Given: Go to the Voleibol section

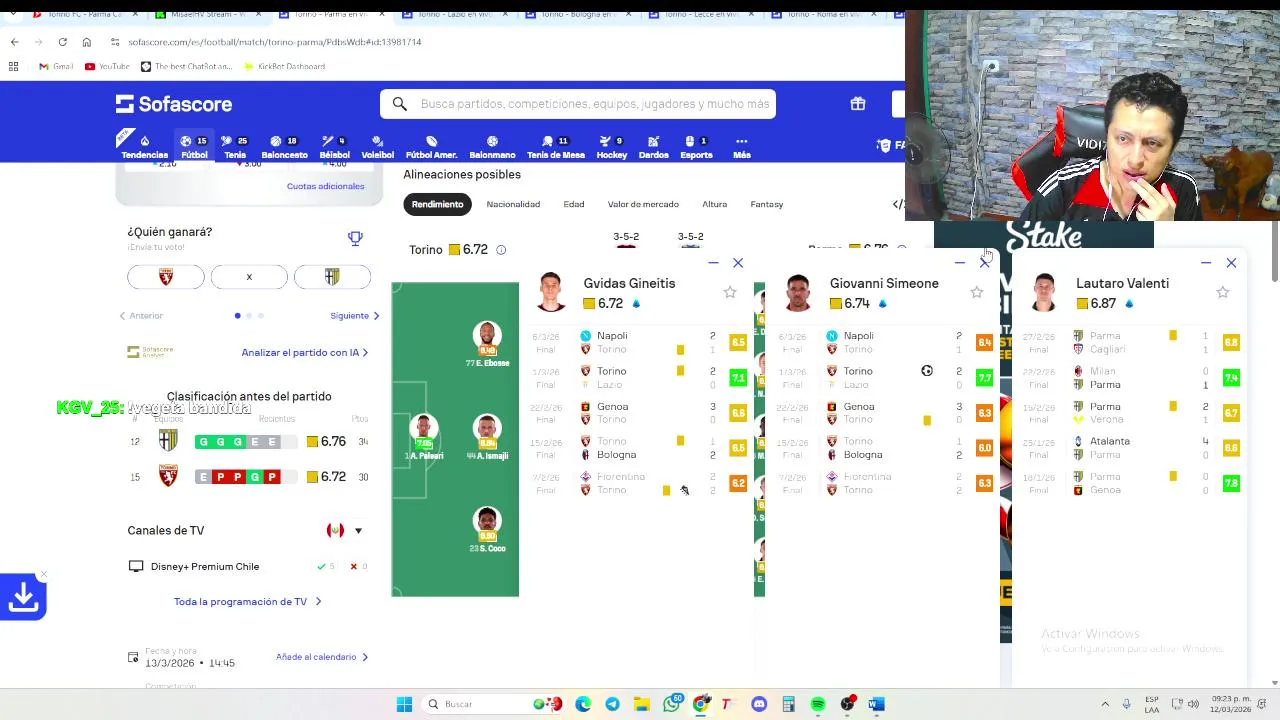Looking at the screenshot, I should (377, 147).
